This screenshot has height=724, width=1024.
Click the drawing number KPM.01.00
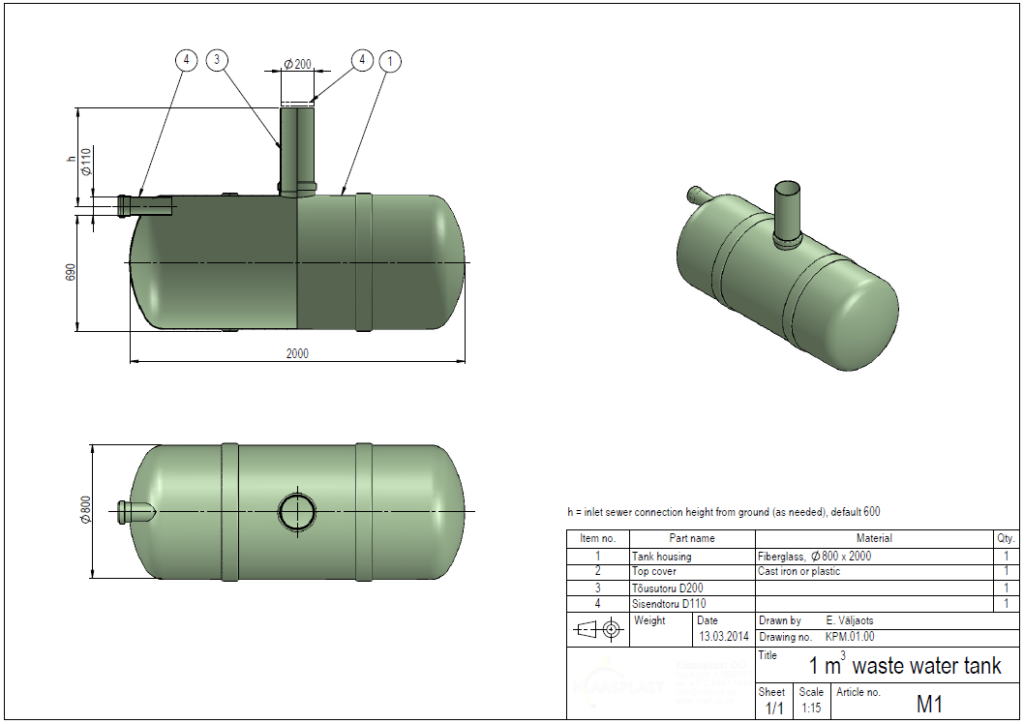[x=850, y=636]
